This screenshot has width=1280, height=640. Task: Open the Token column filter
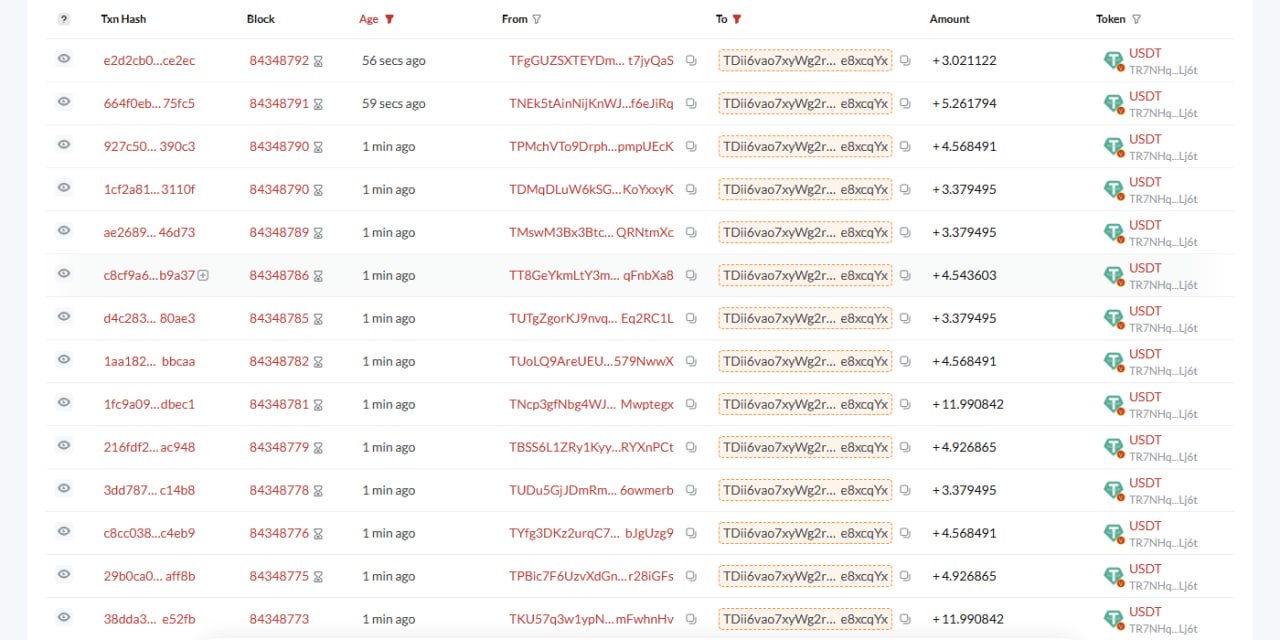coord(1136,19)
